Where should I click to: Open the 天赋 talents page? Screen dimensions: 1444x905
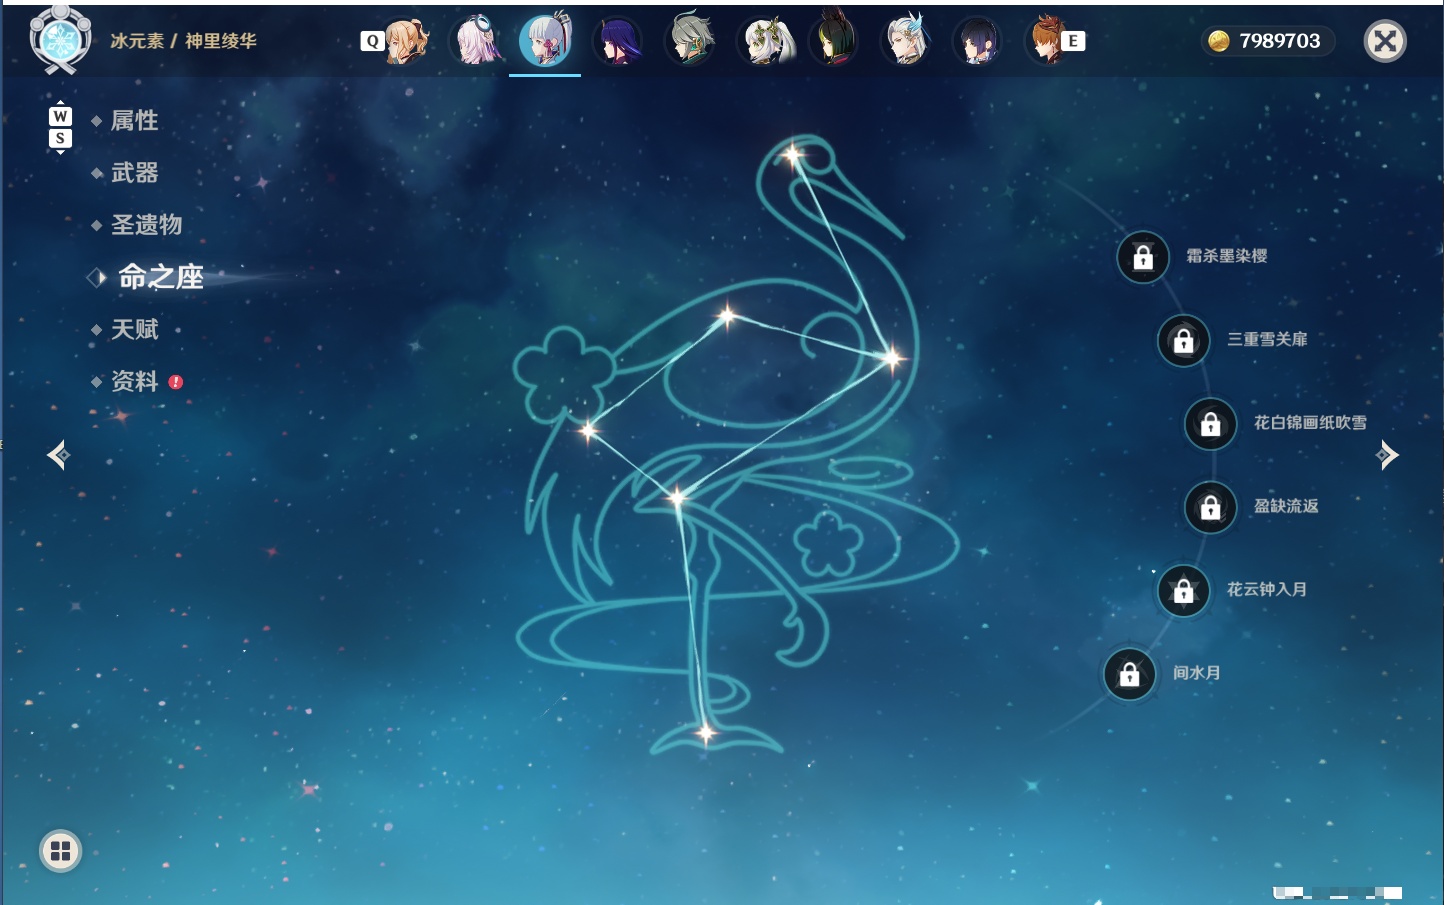pos(134,329)
